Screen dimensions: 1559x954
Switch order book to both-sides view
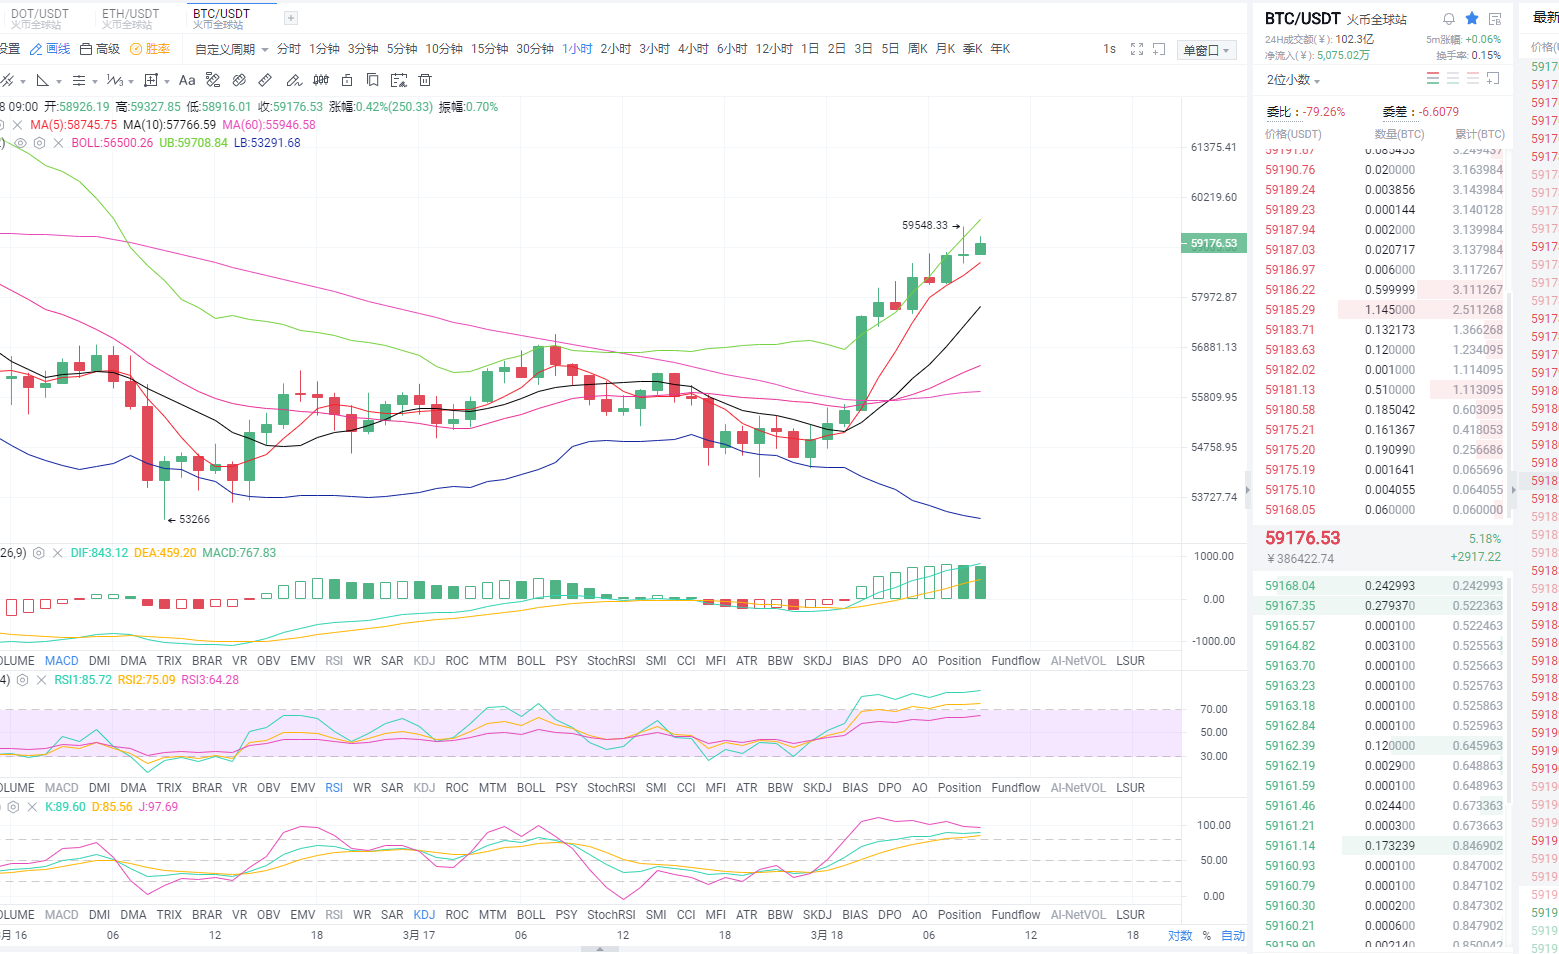(1433, 78)
